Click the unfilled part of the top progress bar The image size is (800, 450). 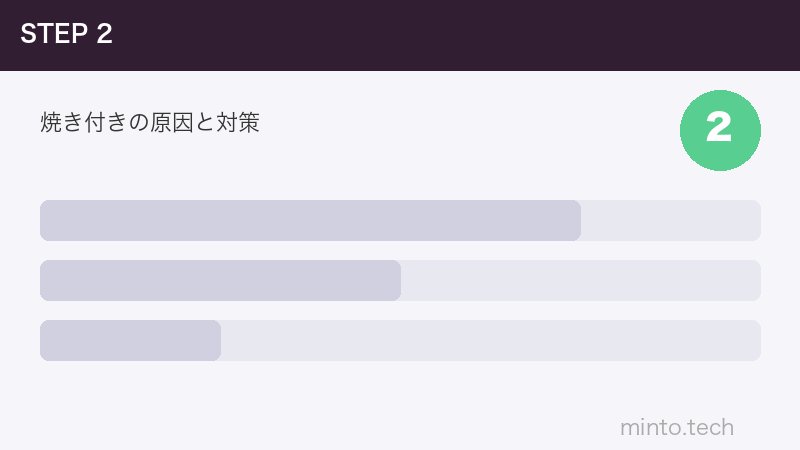coord(670,220)
